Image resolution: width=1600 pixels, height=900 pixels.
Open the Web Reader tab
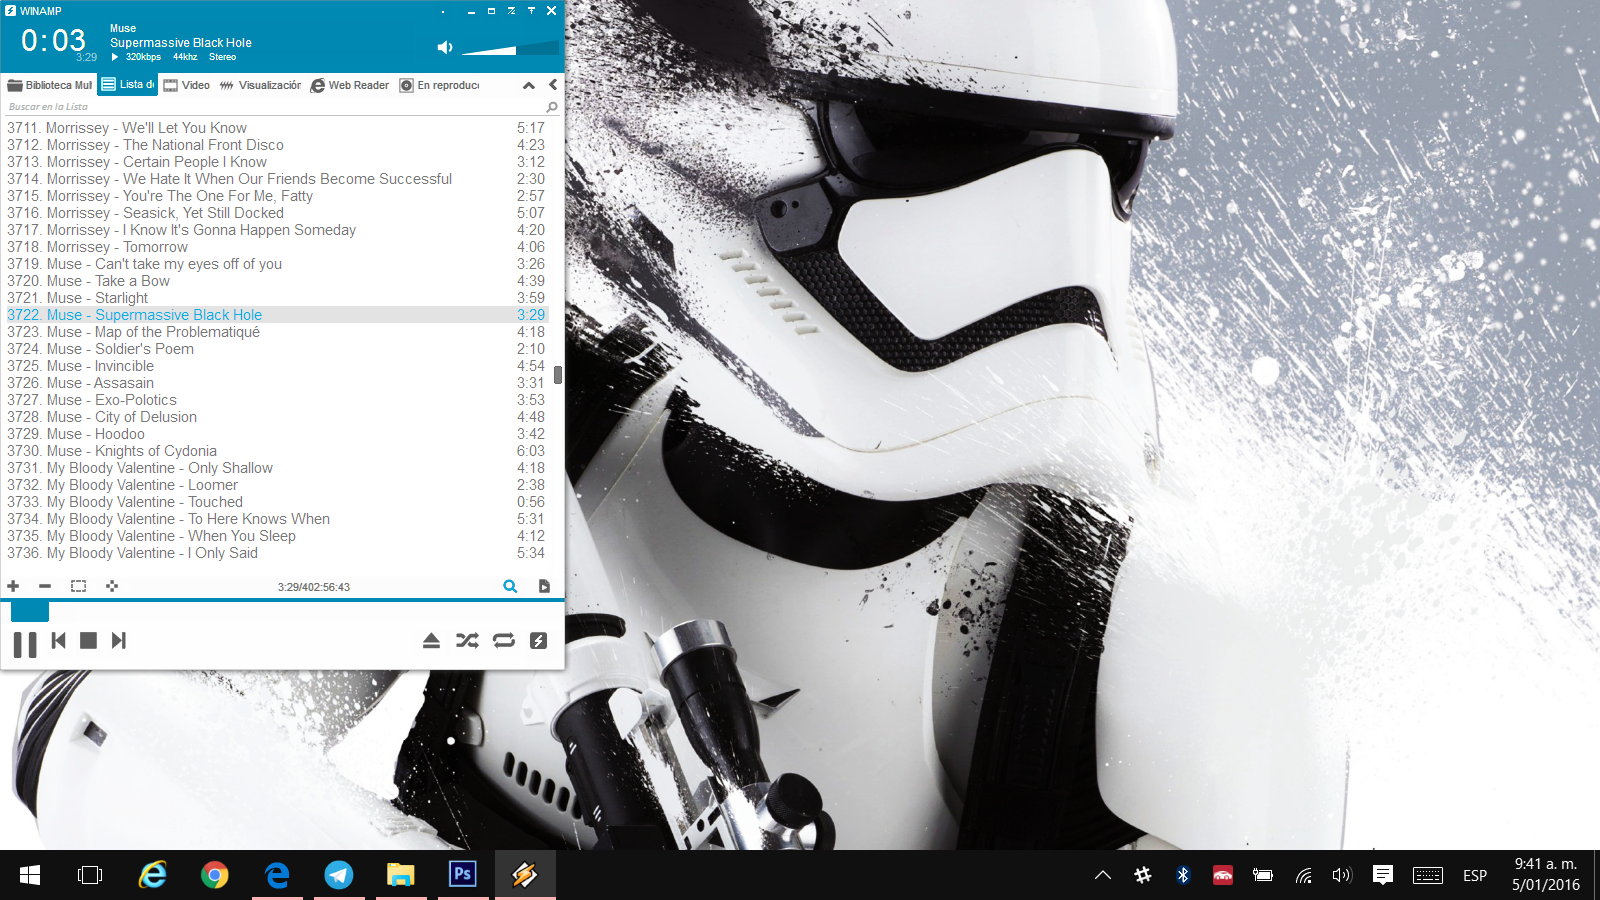coord(349,85)
